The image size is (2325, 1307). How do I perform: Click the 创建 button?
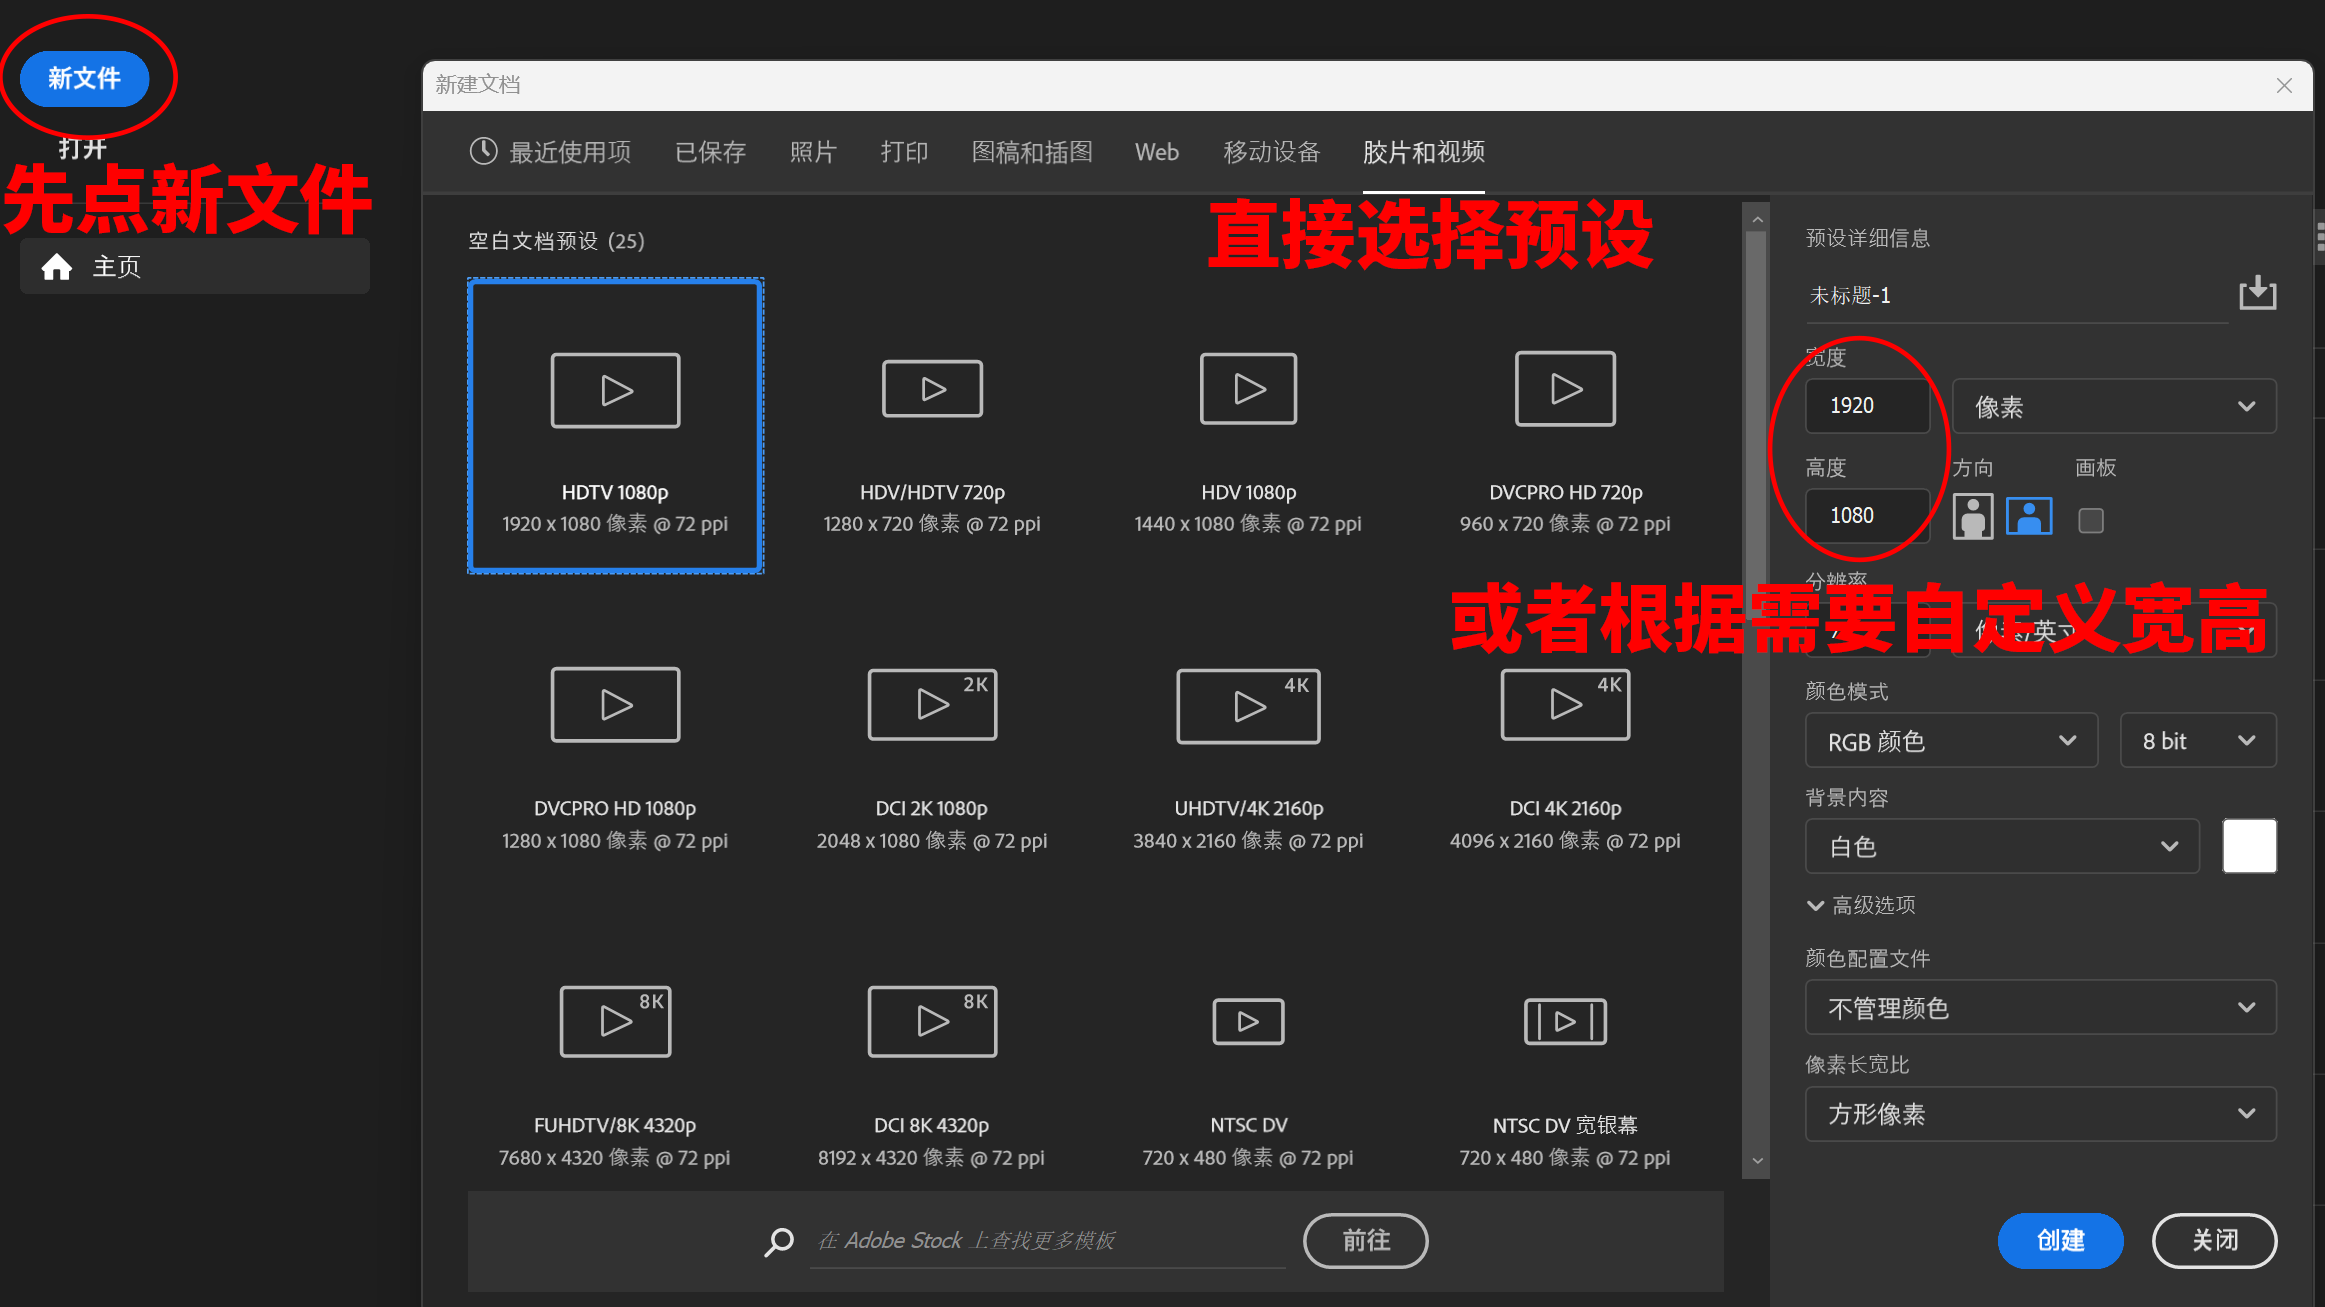pyautogui.click(x=2060, y=1240)
